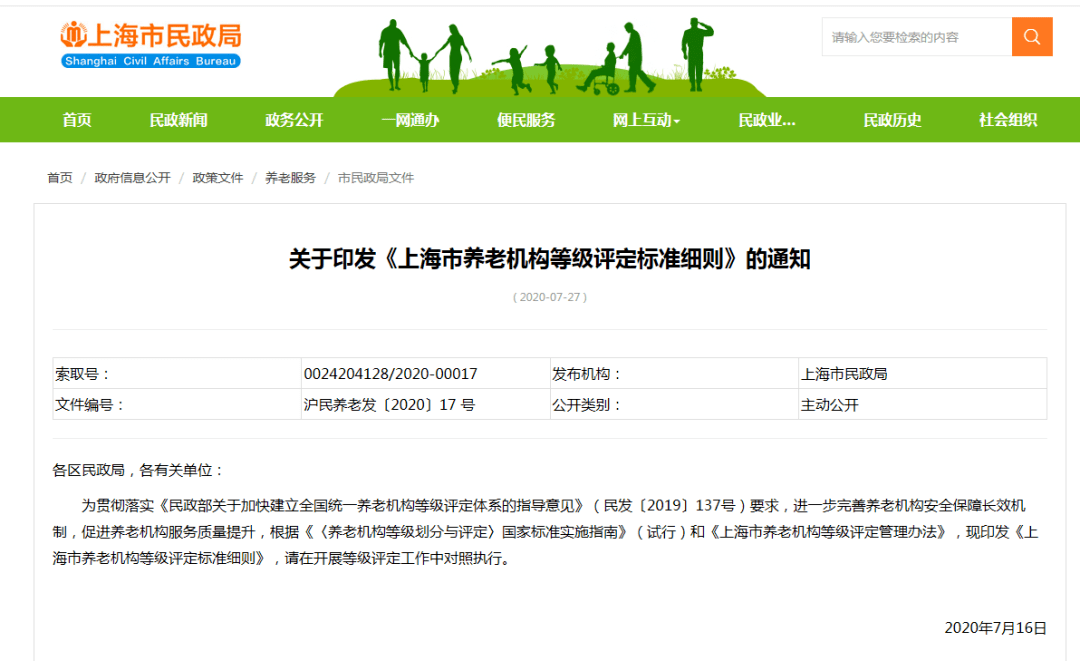
Task: Click the Shanghai Civil Affairs Bureau logo
Action: coord(151,45)
